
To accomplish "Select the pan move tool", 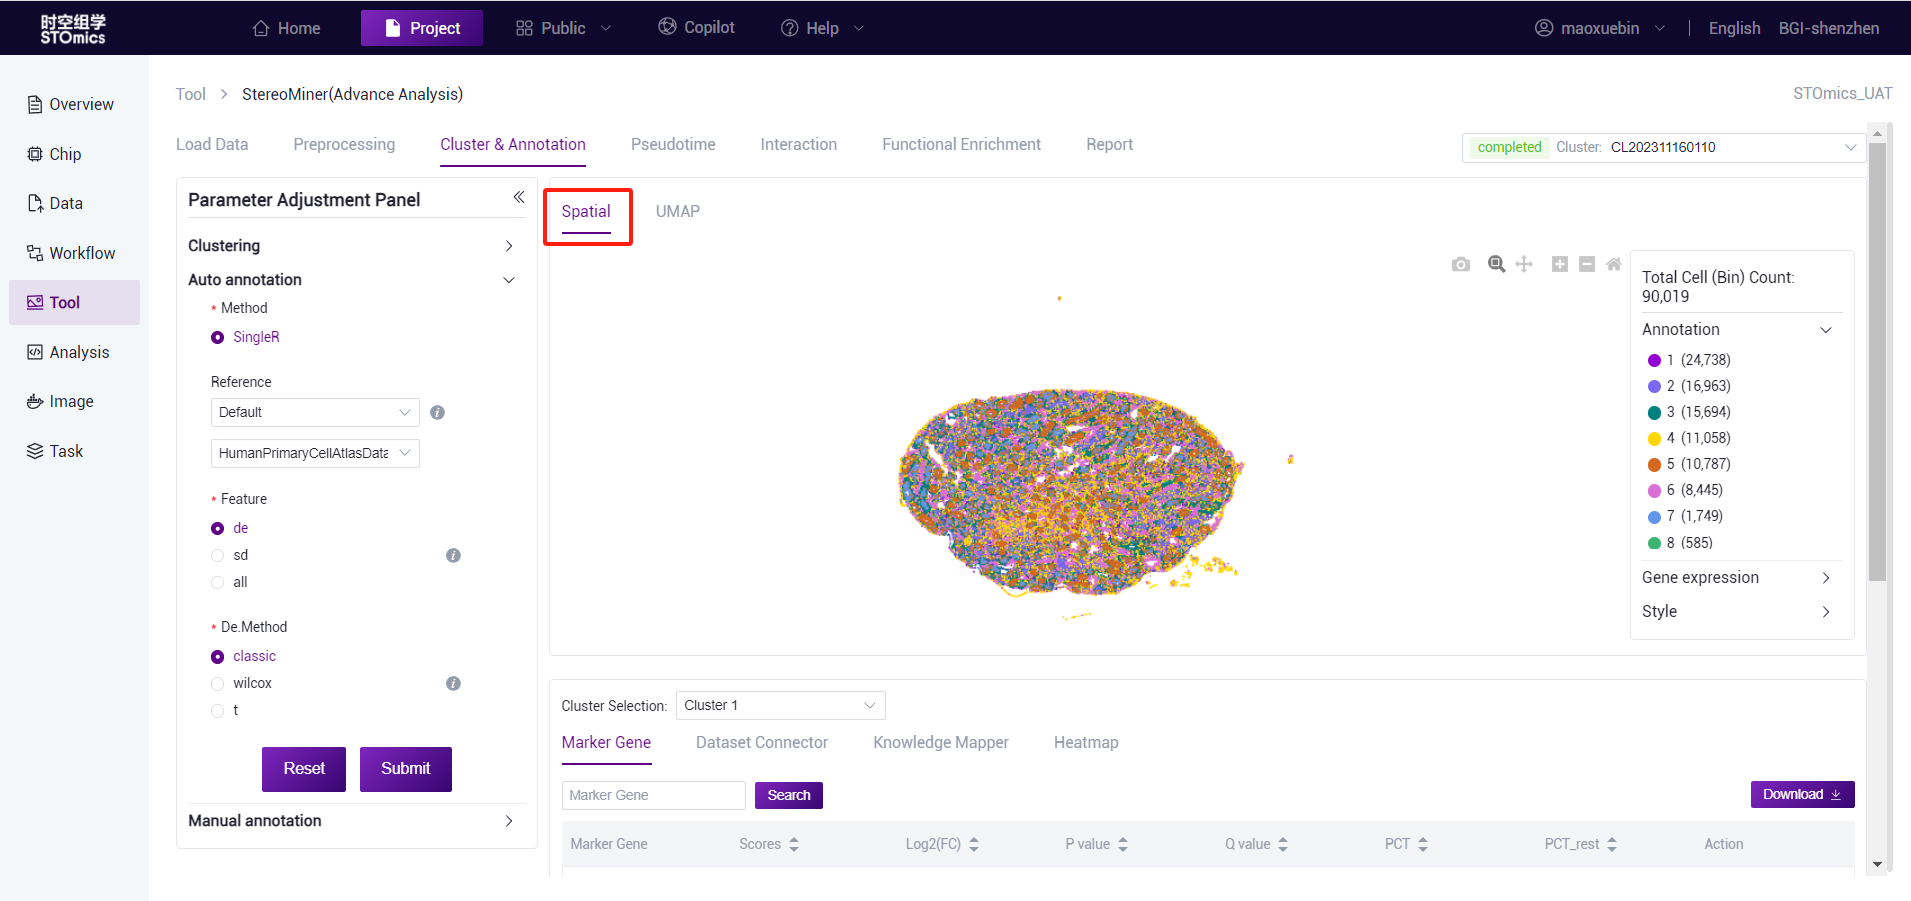I will [x=1524, y=264].
